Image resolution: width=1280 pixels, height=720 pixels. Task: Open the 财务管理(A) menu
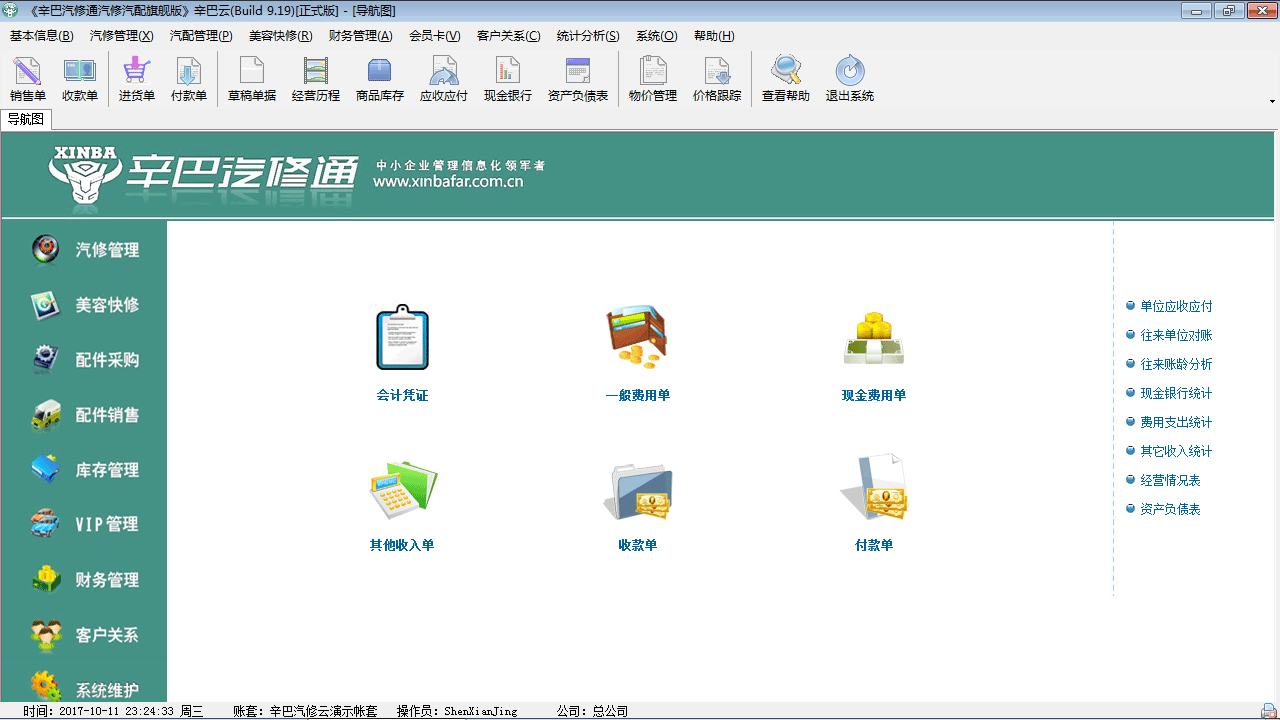[361, 36]
